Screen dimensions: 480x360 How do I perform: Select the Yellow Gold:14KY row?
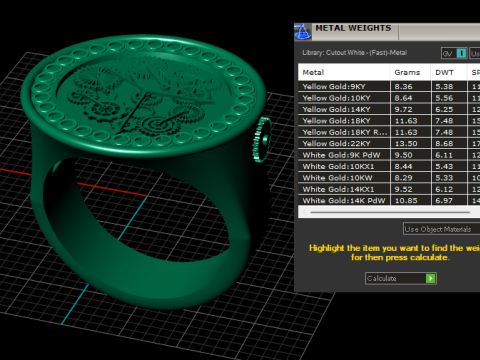point(389,109)
